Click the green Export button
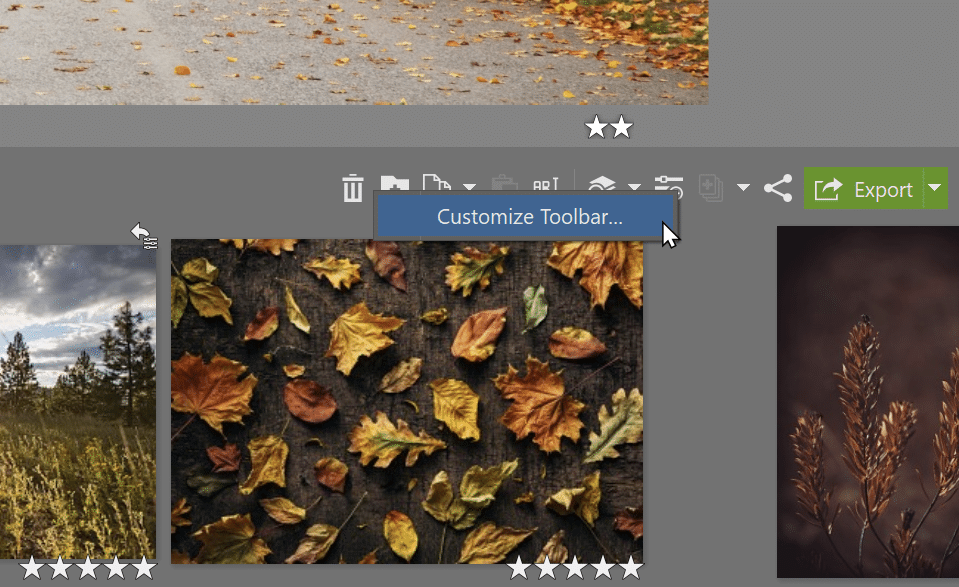Image resolution: width=959 pixels, height=587 pixels. point(873,188)
